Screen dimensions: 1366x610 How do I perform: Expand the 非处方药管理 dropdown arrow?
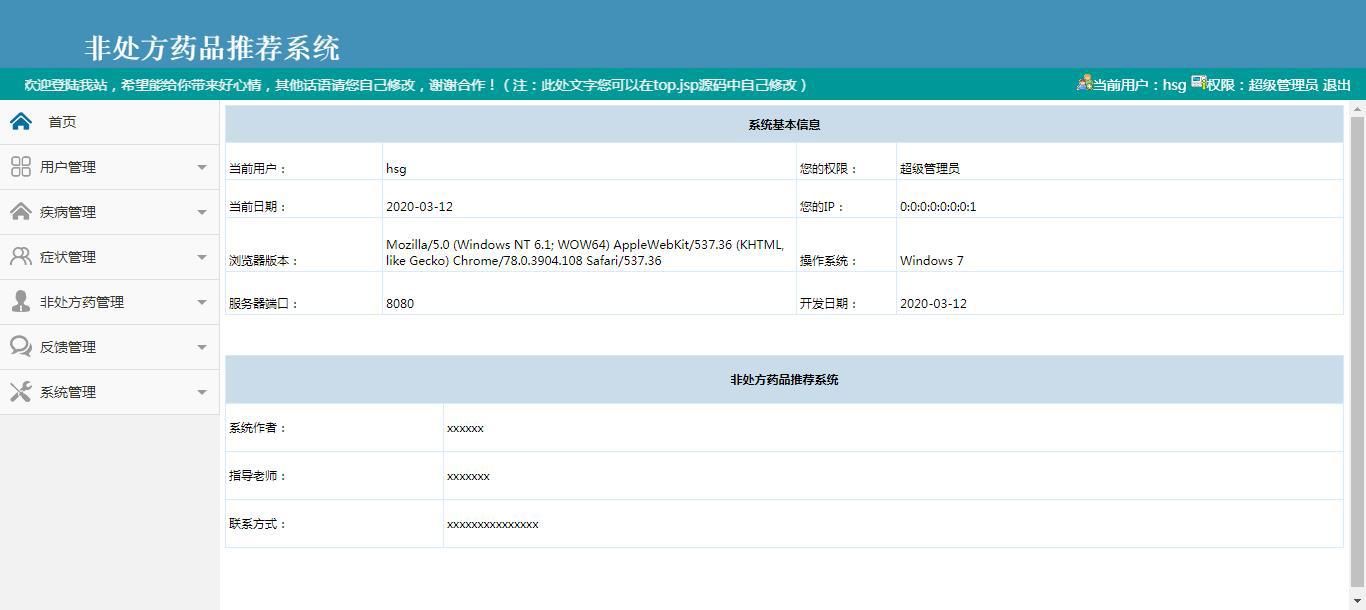point(202,302)
